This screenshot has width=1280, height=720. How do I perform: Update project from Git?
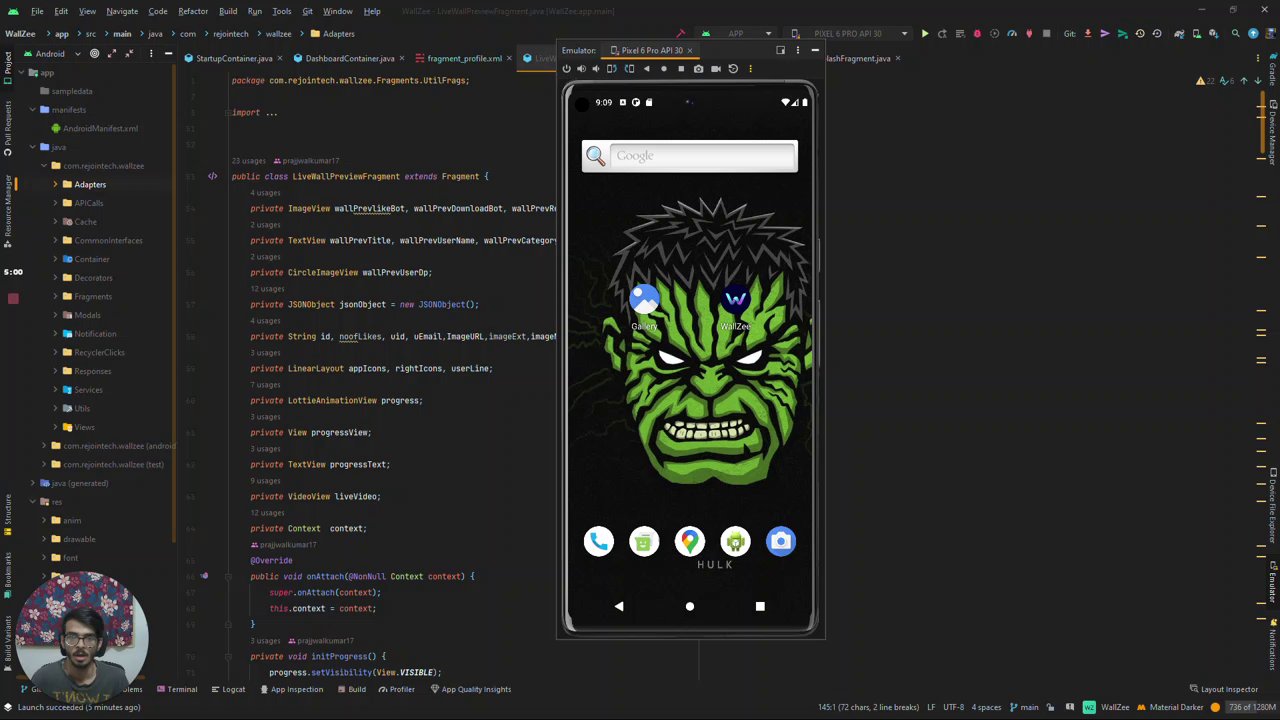coord(1088,34)
